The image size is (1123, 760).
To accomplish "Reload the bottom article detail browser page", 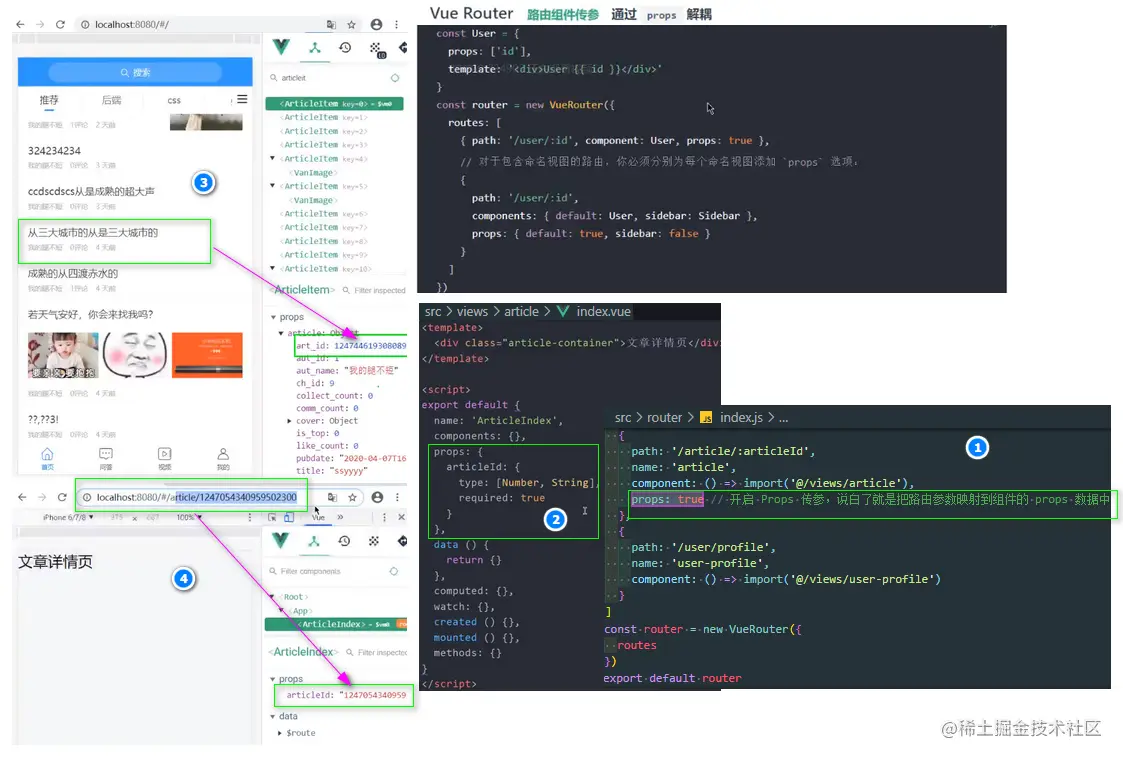I will [x=62, y=497].
